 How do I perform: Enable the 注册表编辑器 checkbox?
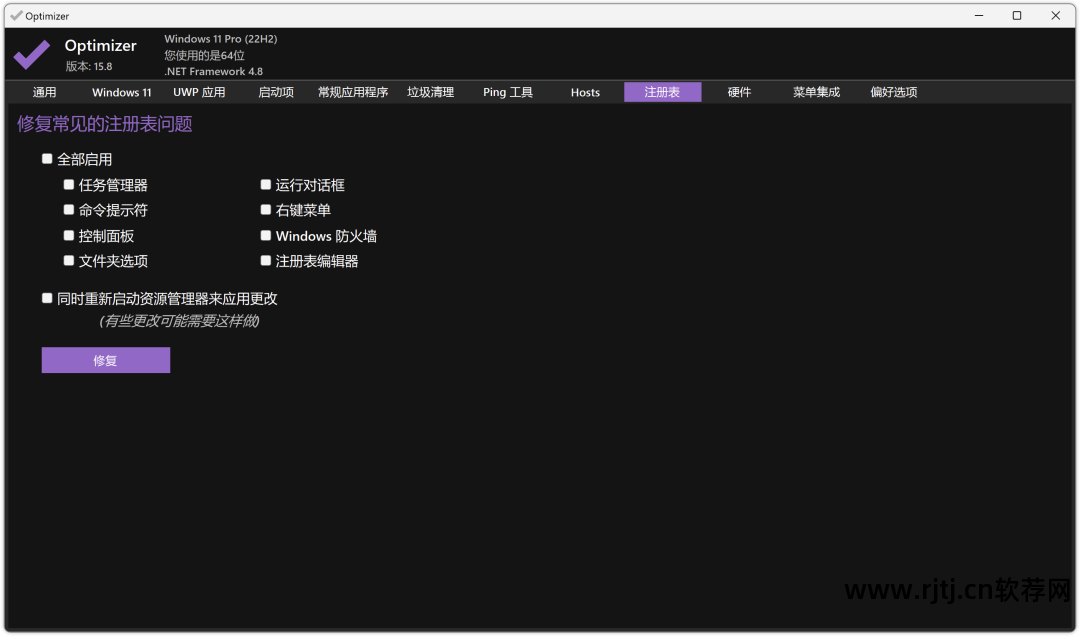[265, 261]
